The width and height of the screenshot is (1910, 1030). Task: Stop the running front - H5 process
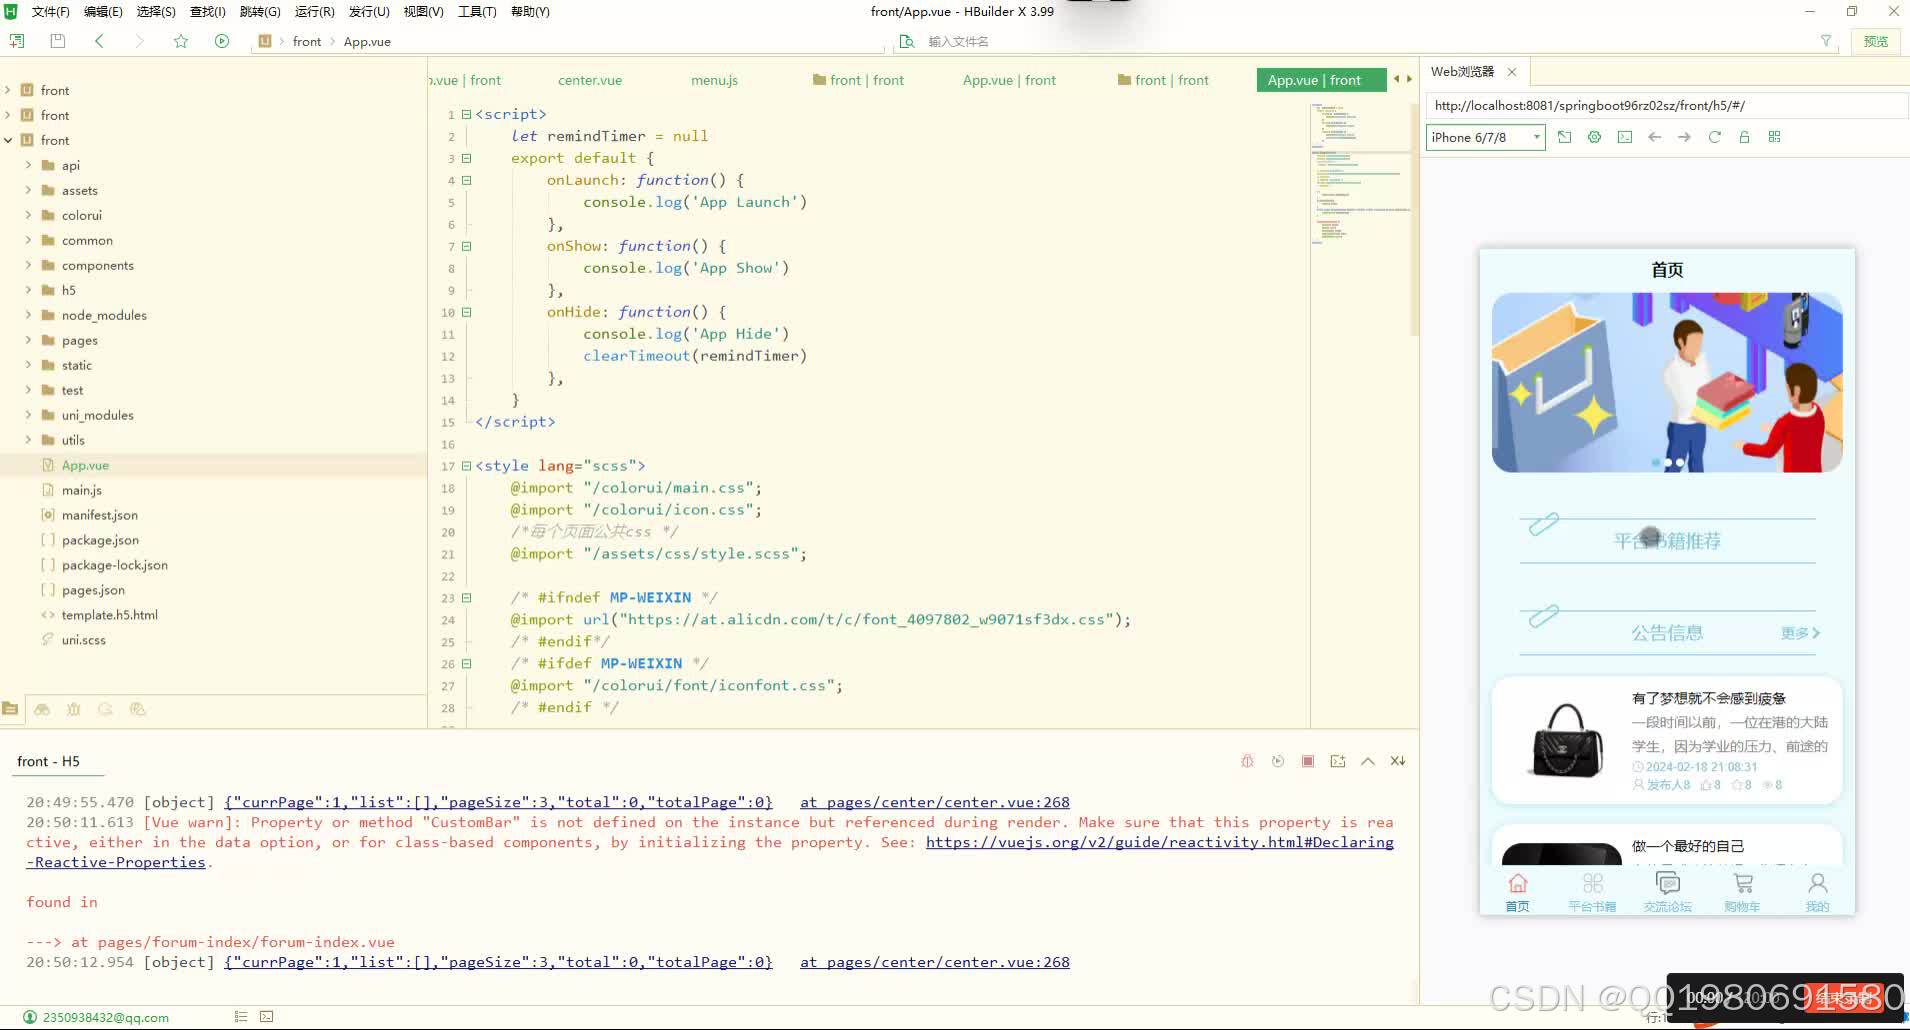point(1308,761)
